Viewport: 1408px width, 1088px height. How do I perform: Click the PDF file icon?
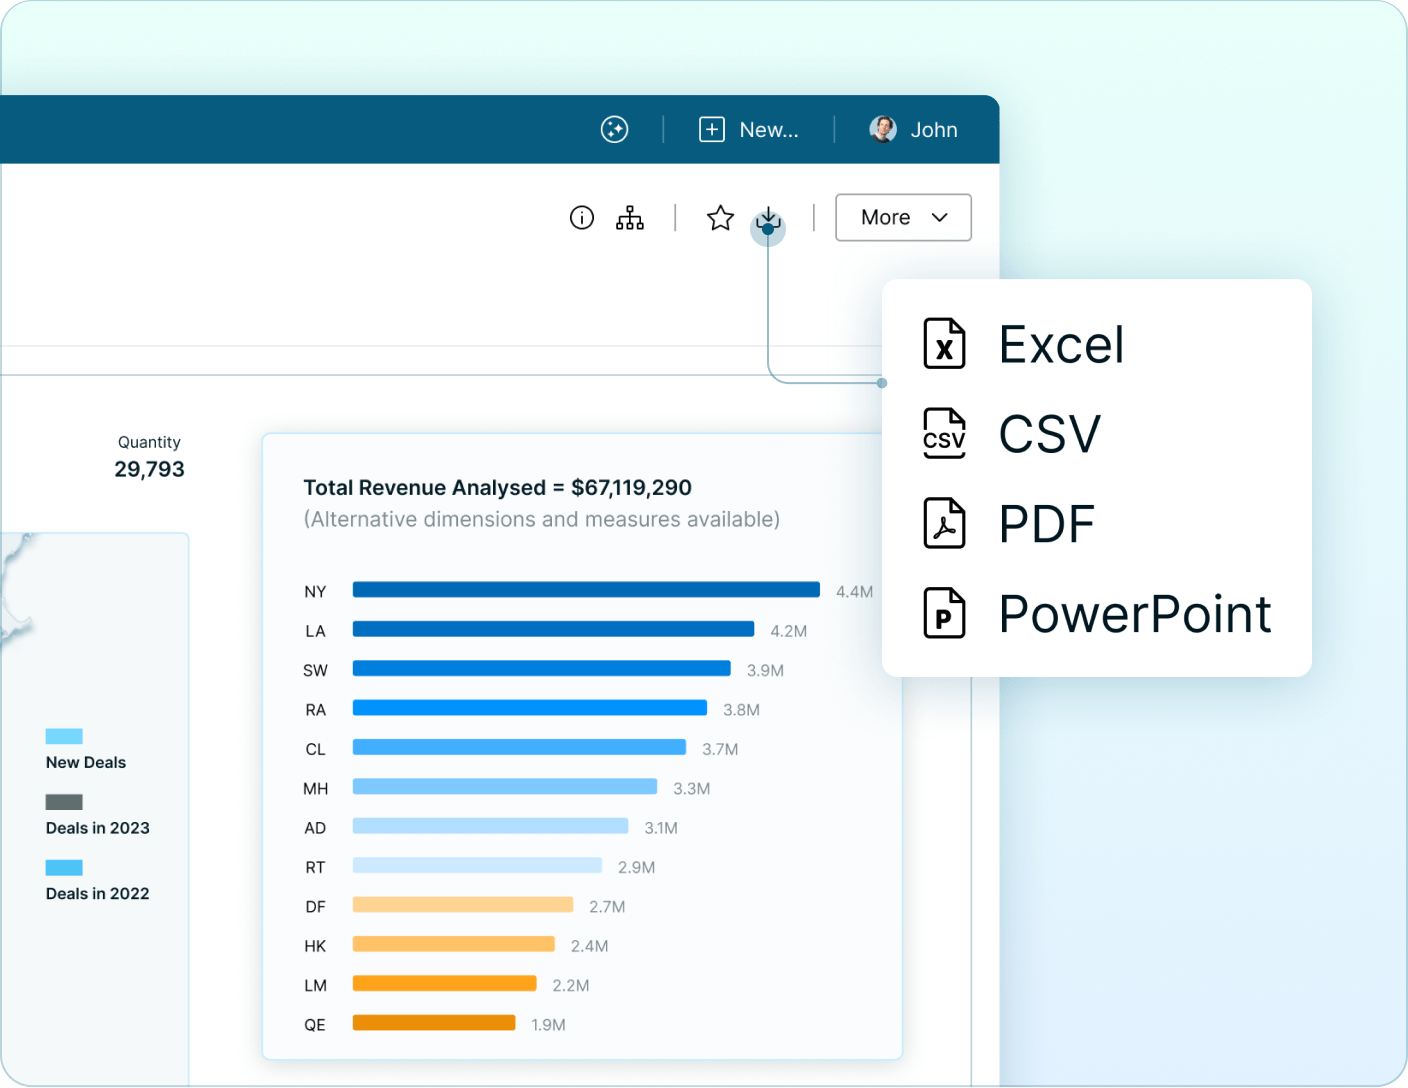pos(944,523)
